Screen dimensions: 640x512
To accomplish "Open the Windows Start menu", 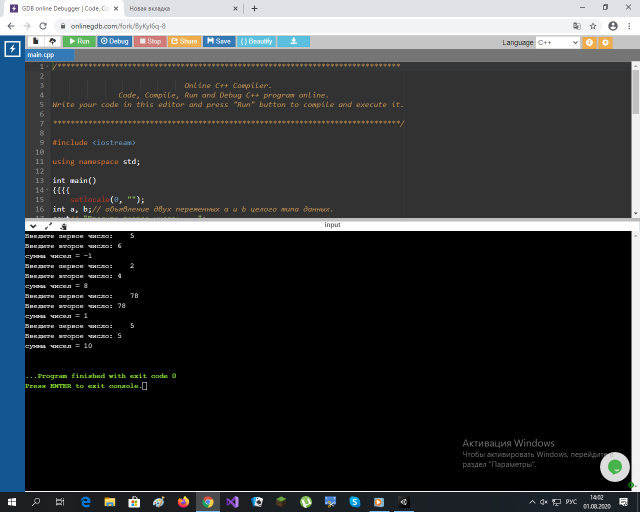I will click(x=12, y=502).
